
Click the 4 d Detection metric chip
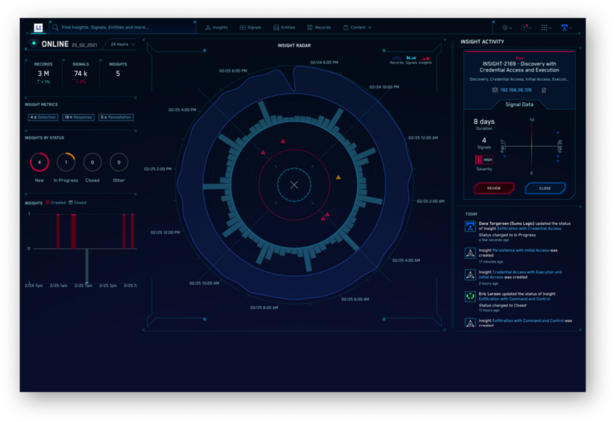[x=43, y=117]
